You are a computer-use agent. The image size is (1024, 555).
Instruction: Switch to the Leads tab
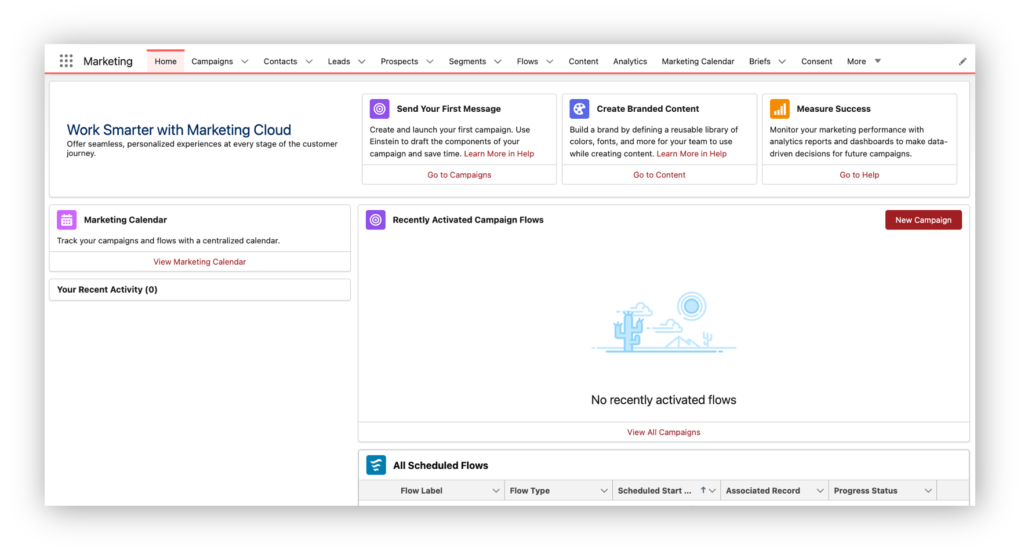(339, 61)
